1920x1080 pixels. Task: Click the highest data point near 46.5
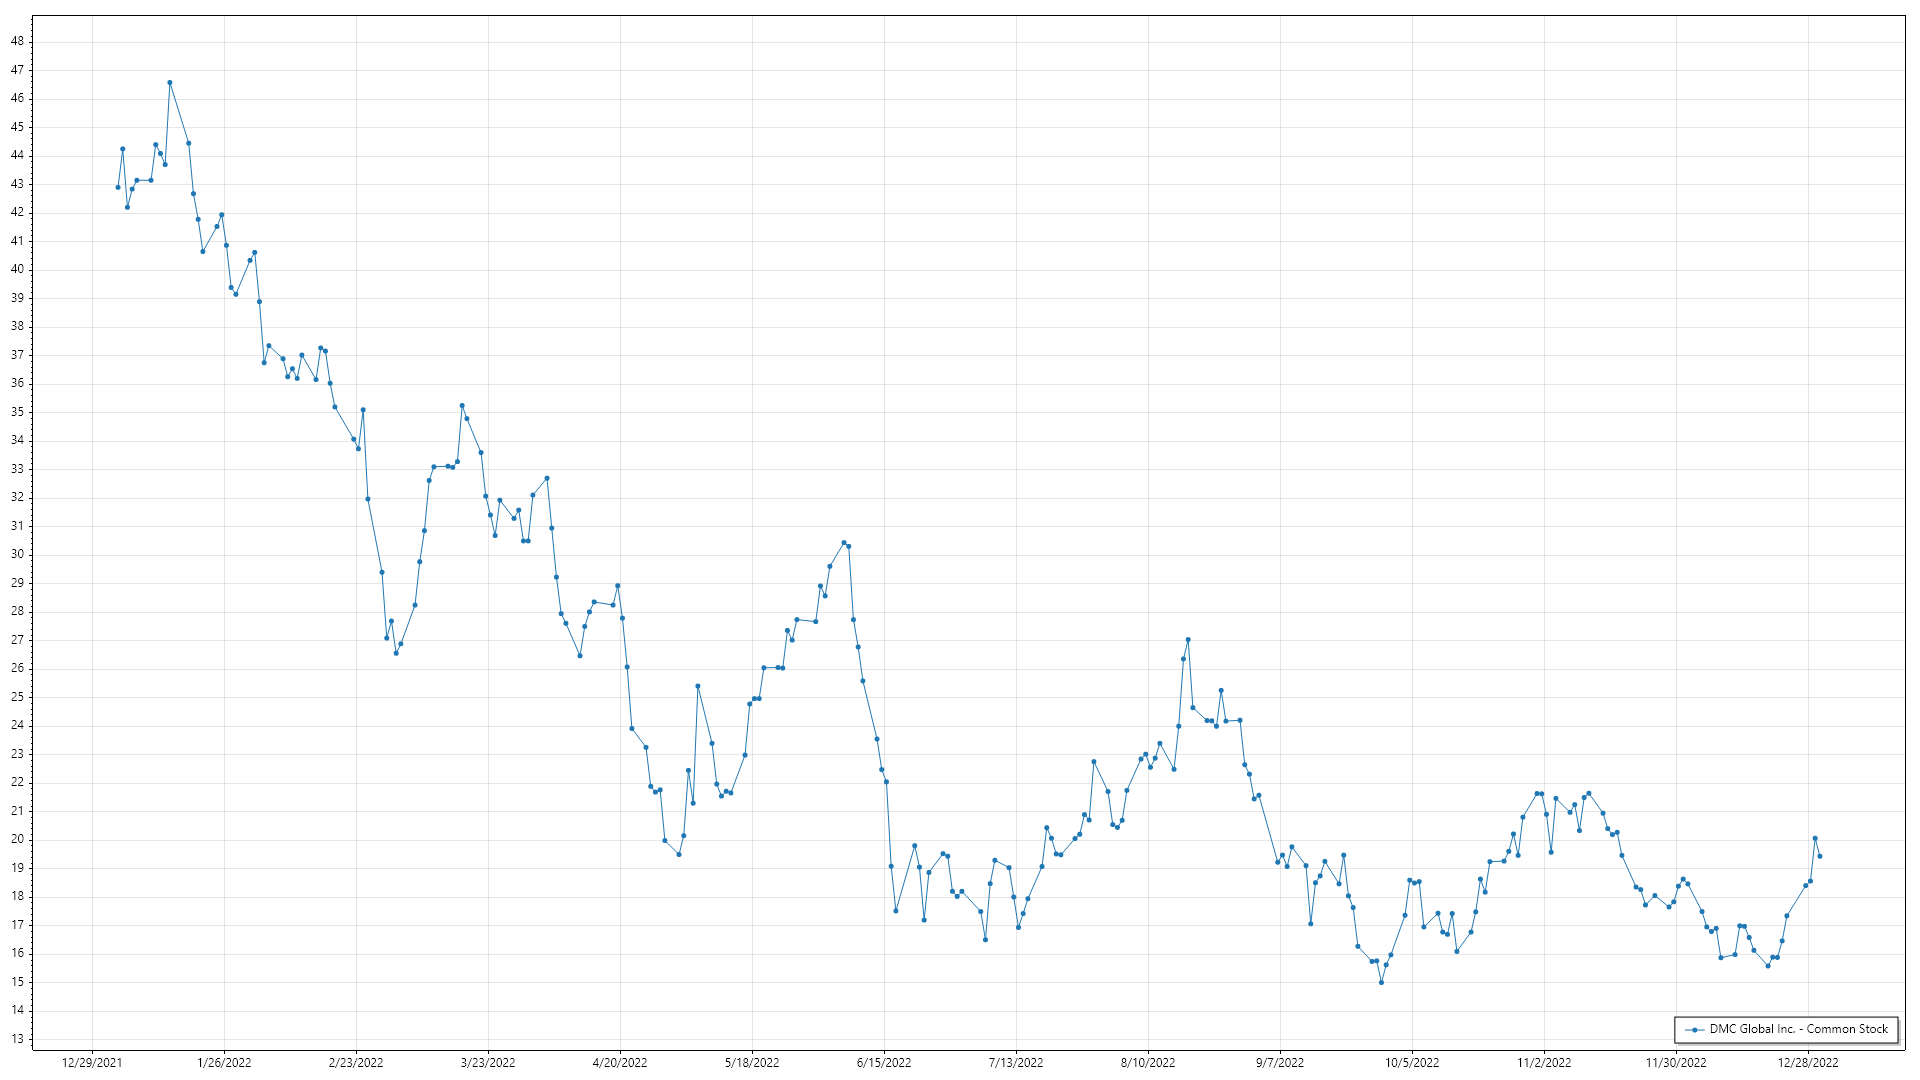170,82
